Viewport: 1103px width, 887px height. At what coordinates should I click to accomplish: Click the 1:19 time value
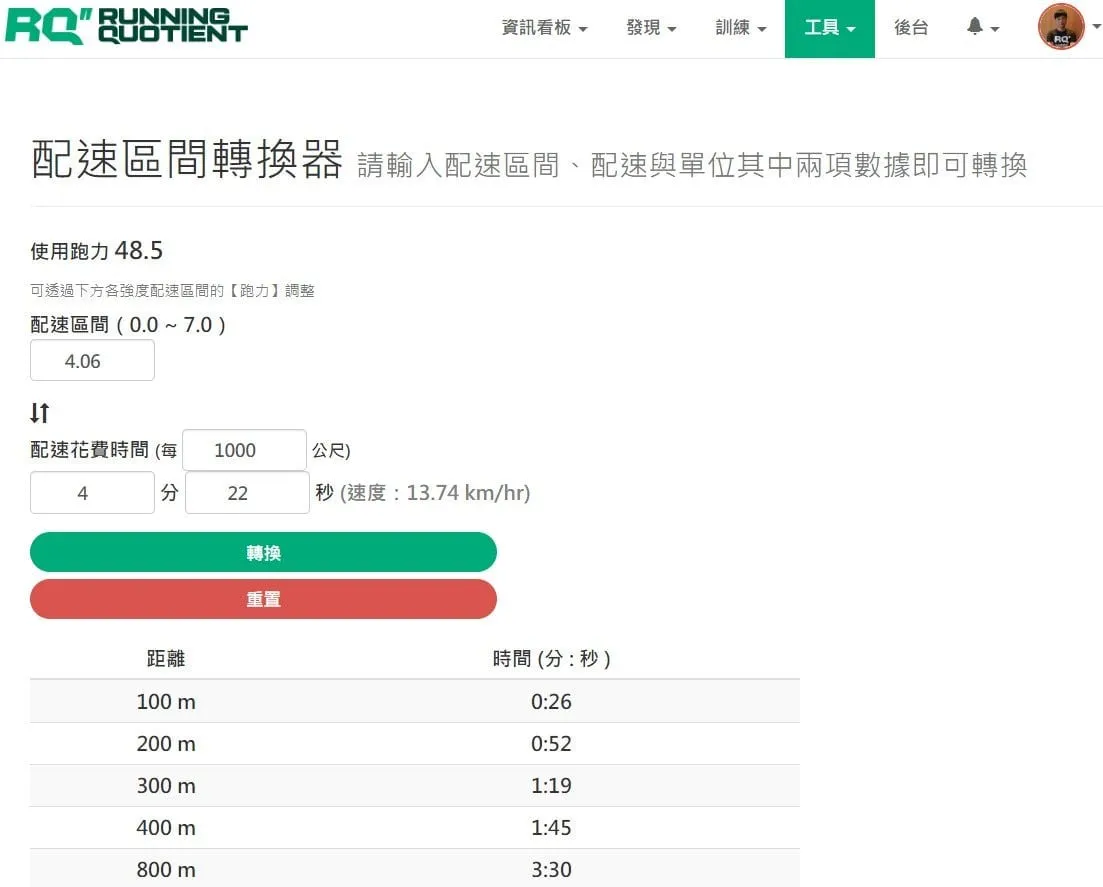[x=551, y=786]
